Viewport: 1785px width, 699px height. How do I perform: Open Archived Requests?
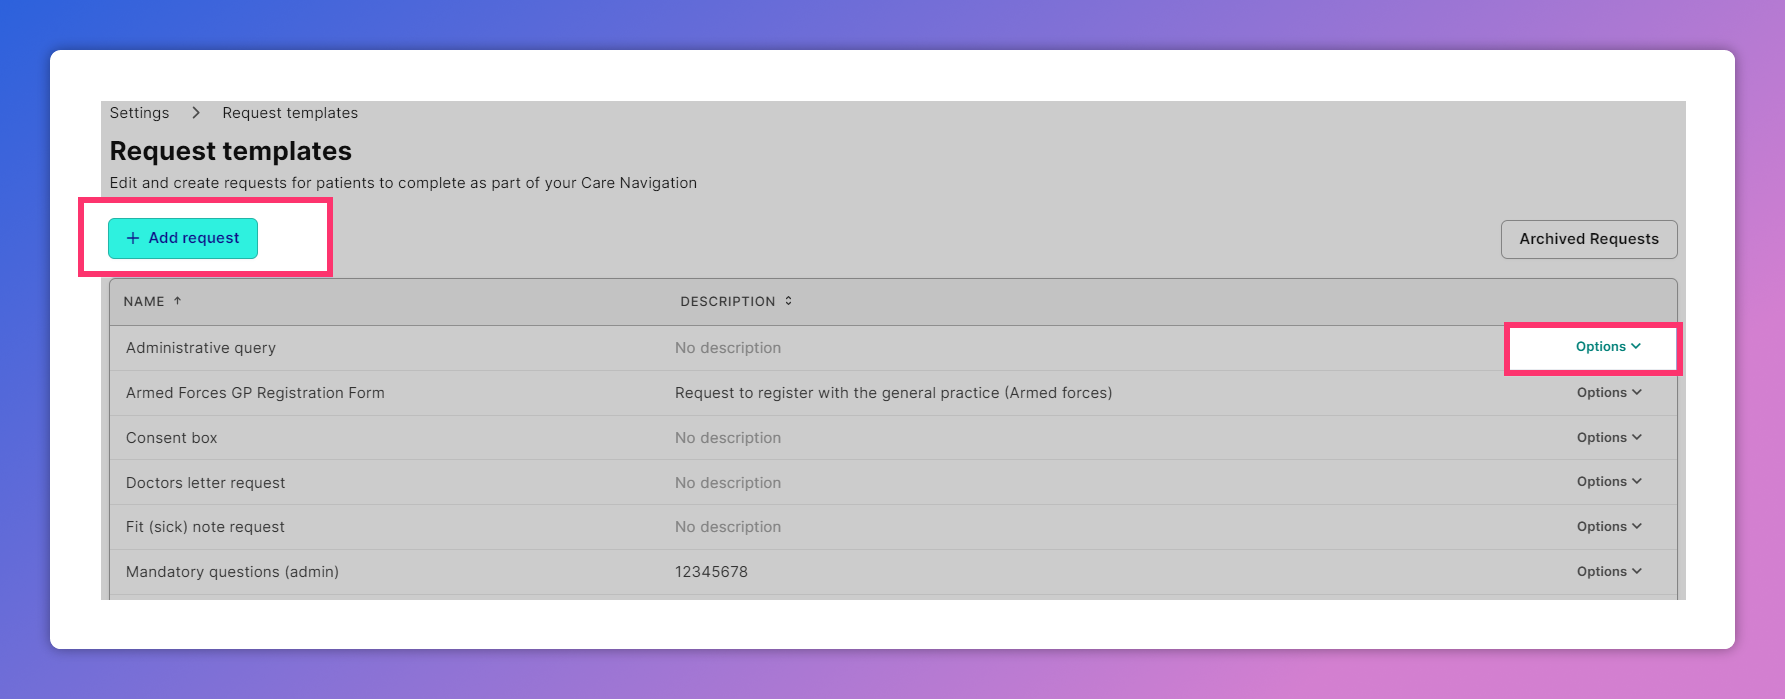1588,239
